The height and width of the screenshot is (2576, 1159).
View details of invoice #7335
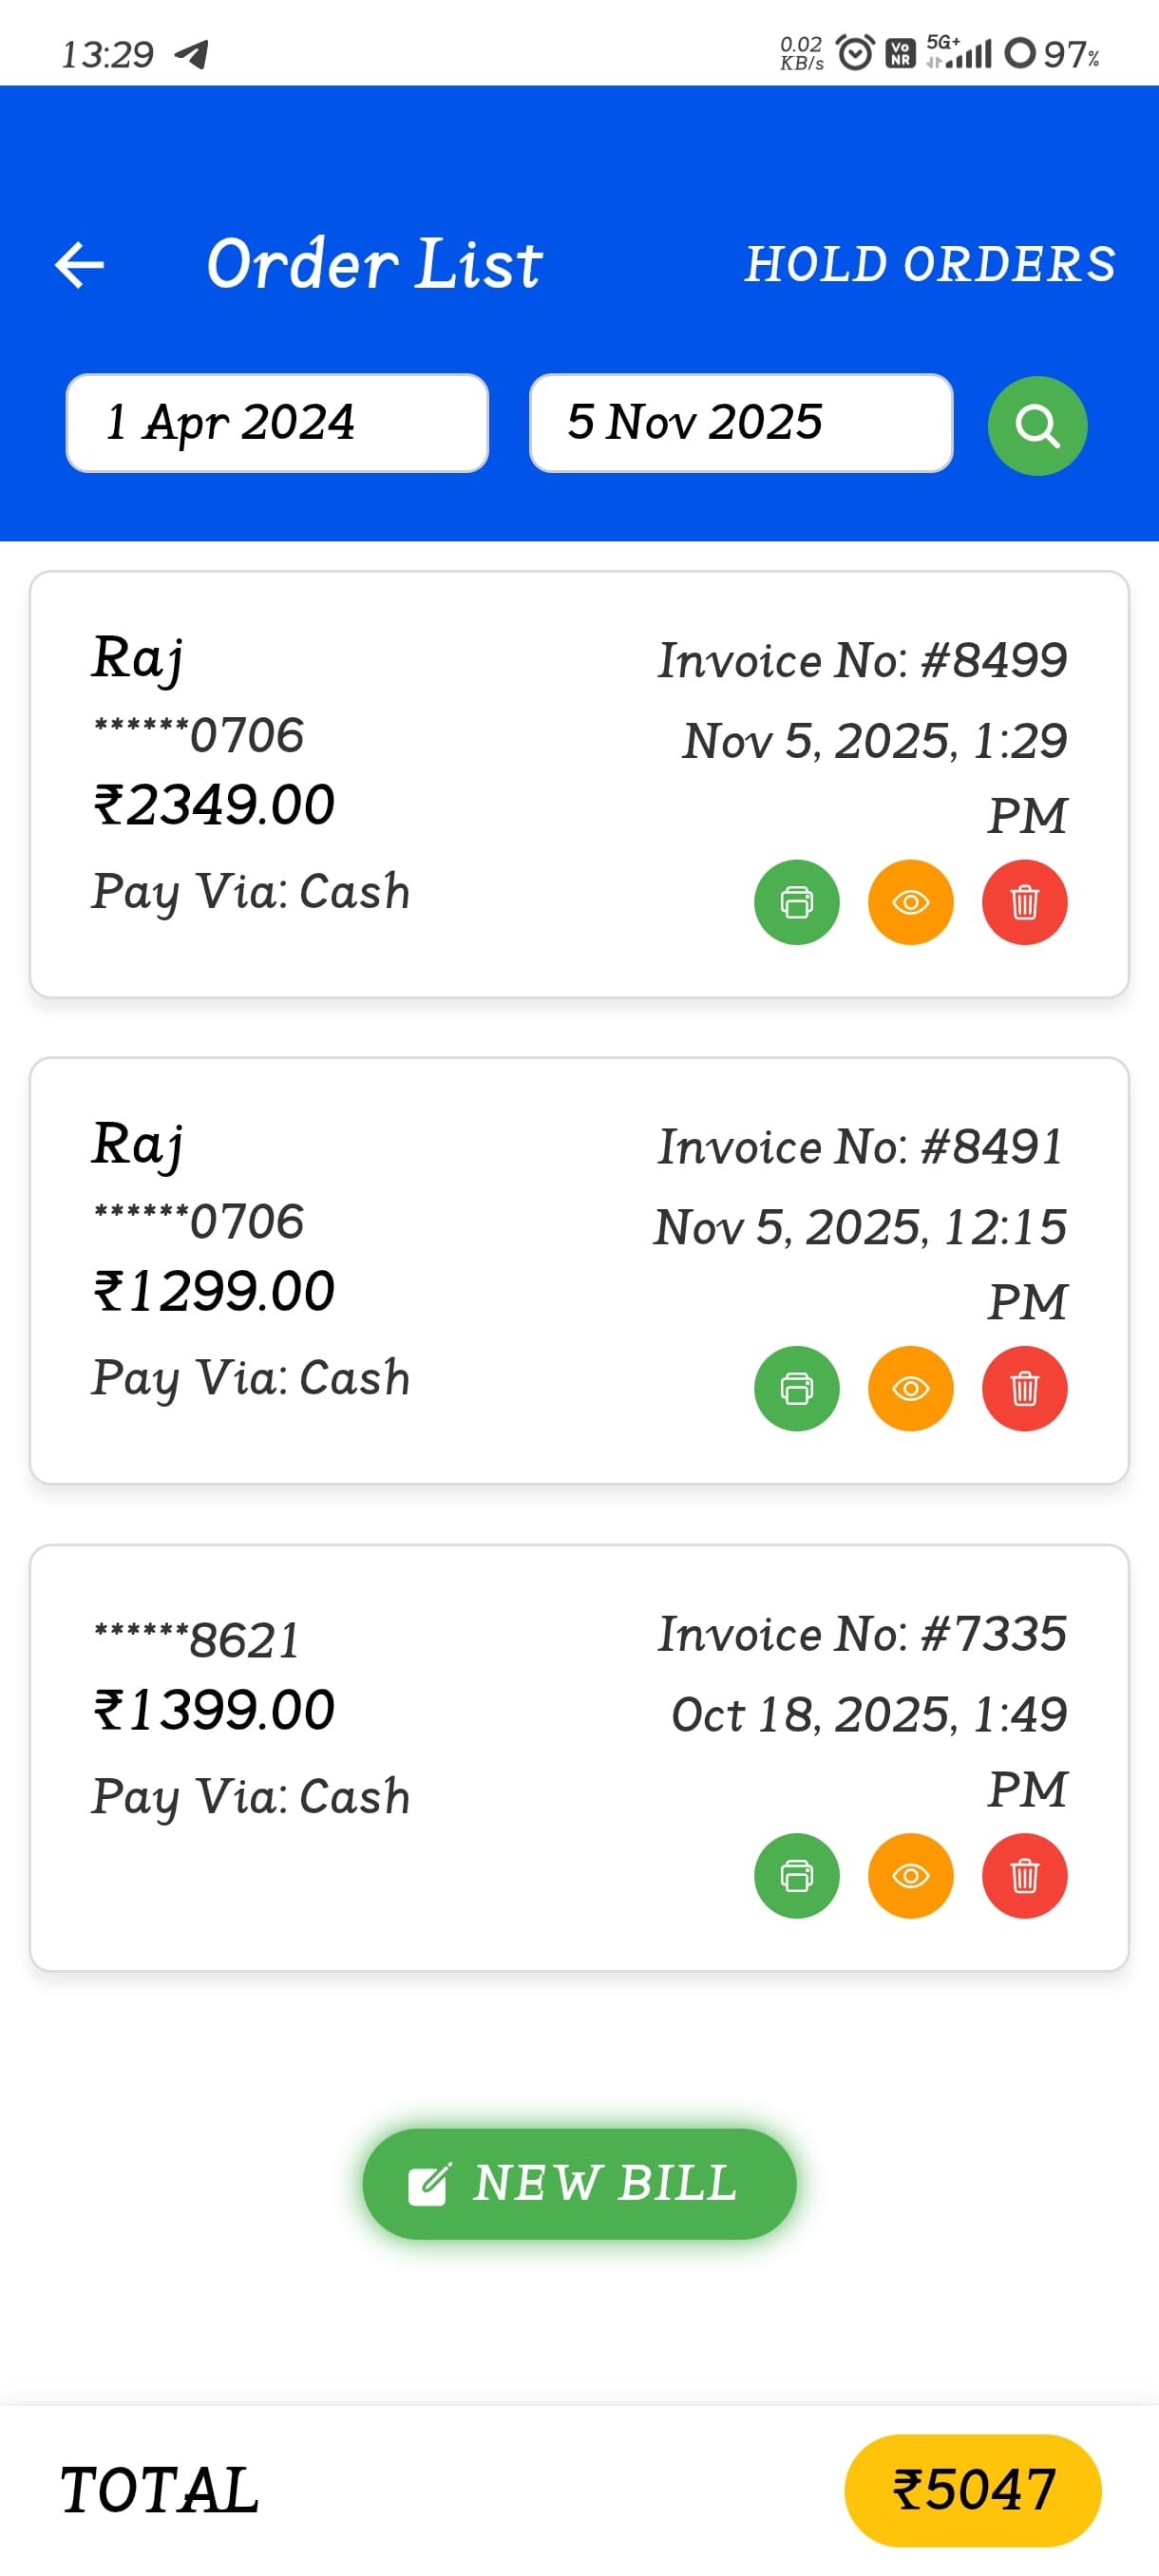point(910,1875)
